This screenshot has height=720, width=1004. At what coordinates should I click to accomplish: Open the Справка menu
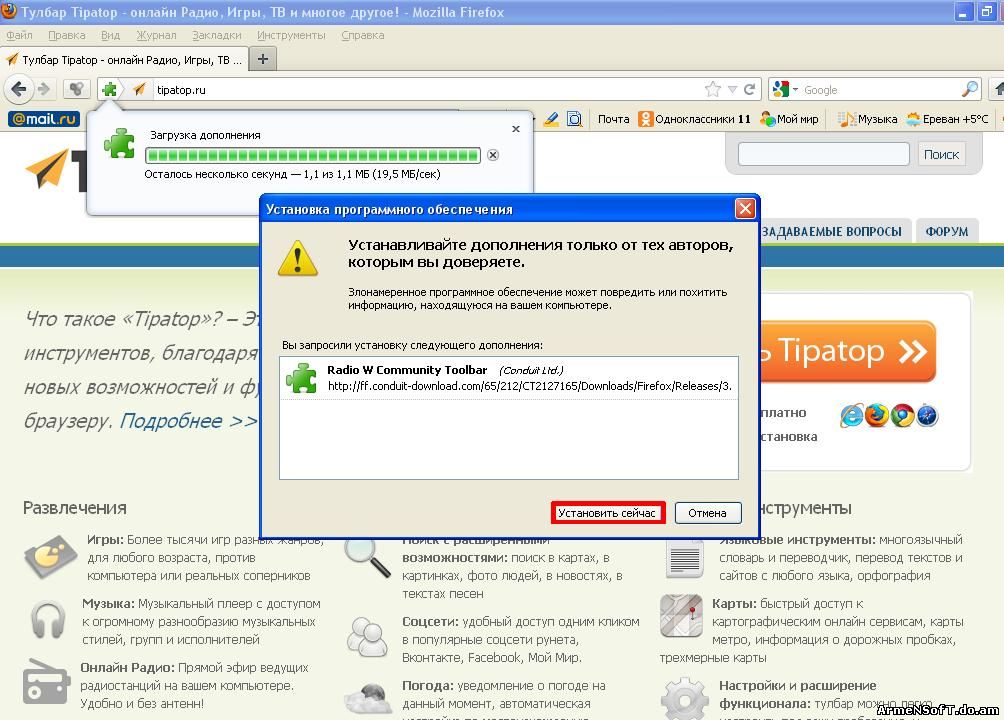(x=362, y=35)
